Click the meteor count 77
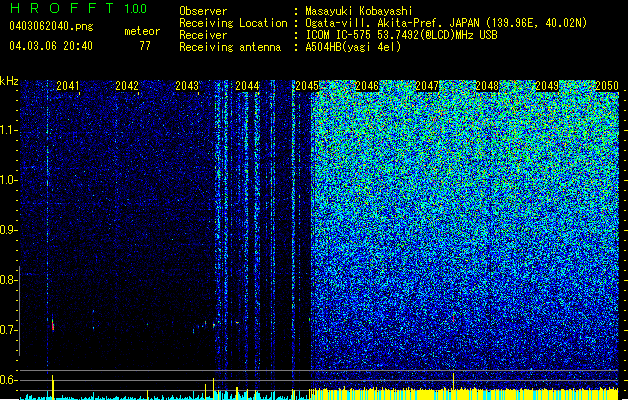The height and width of the screenshot is (400, 629). click(x=145, y=46)
